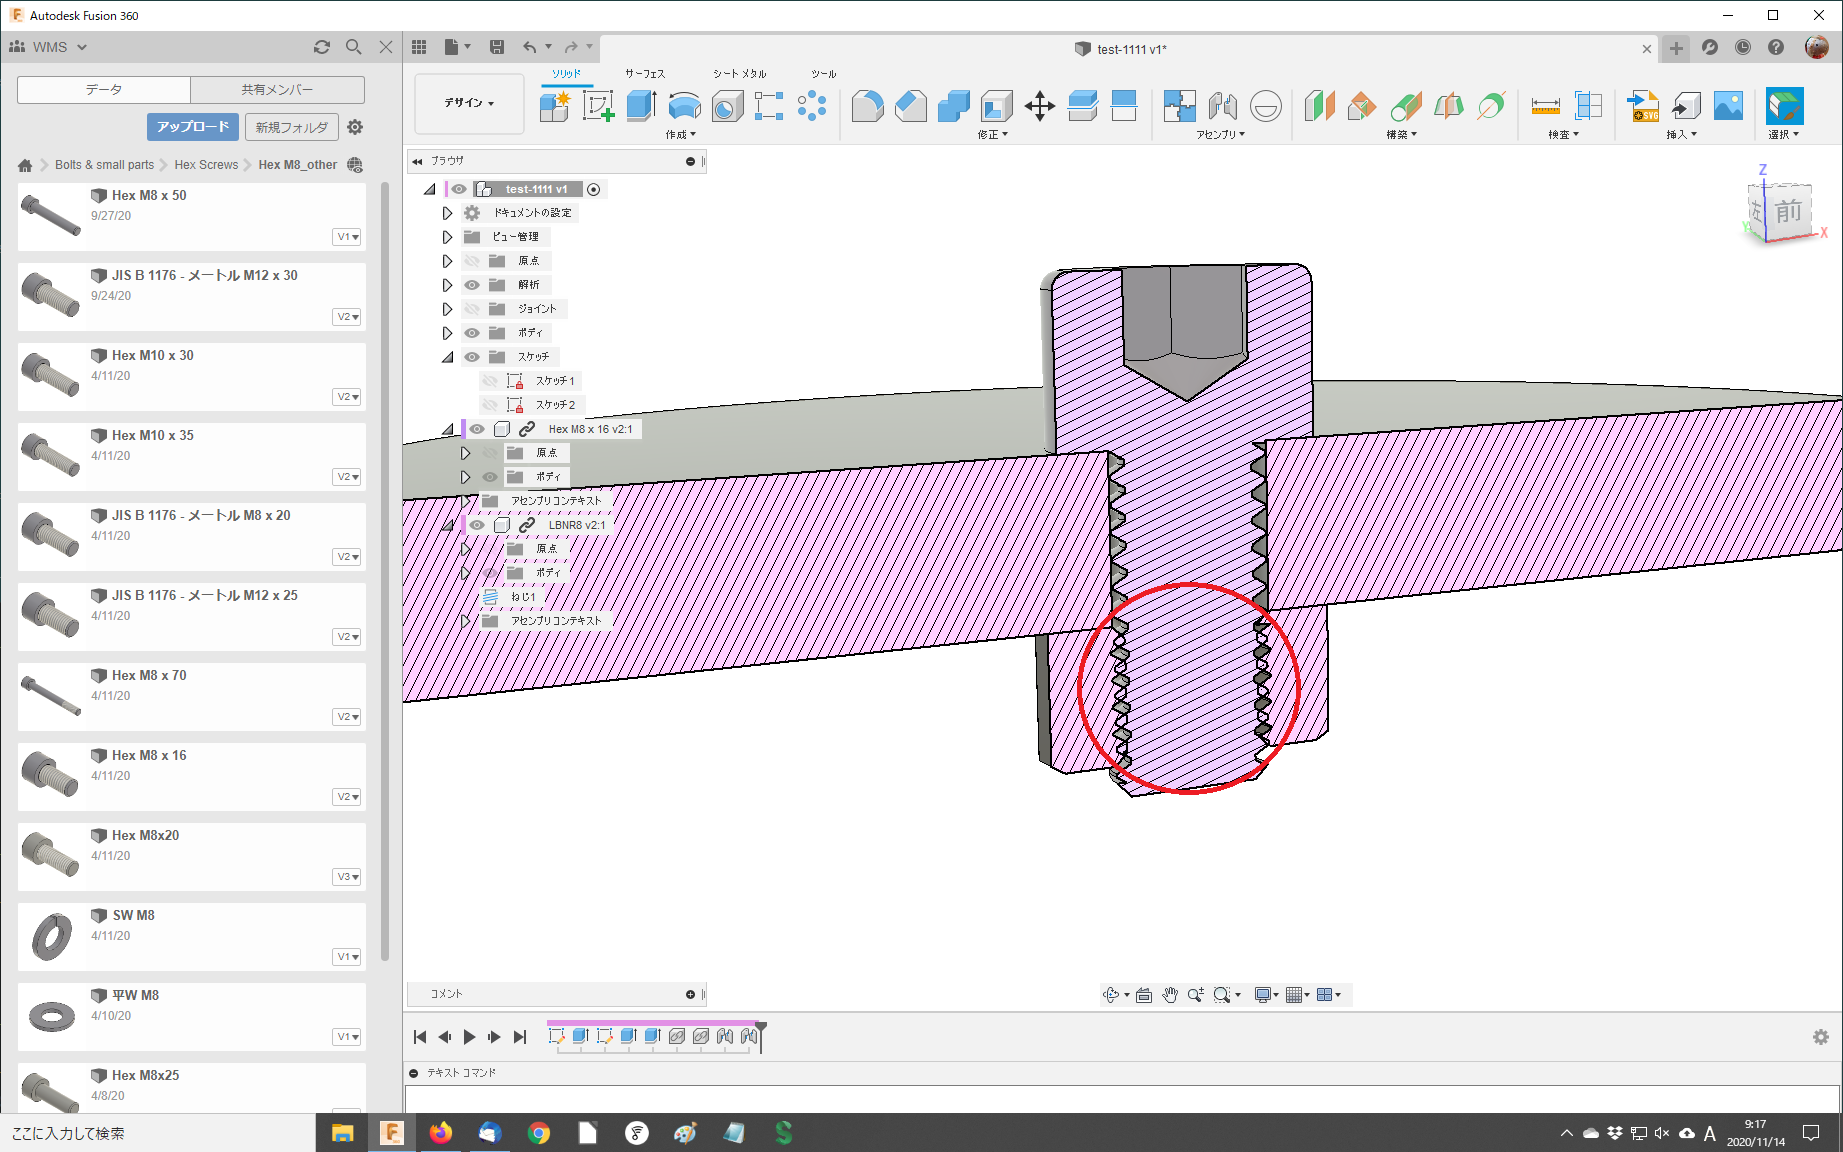This screenshot has height=1152, width=1843.
Task: Expand the ドキュメントの設定 tree node
Action: [x=447, y=213]
